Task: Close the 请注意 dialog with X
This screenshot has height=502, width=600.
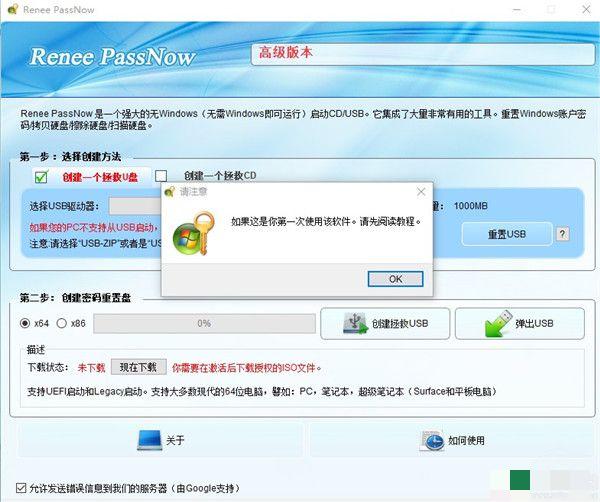Action: (421, 192)
